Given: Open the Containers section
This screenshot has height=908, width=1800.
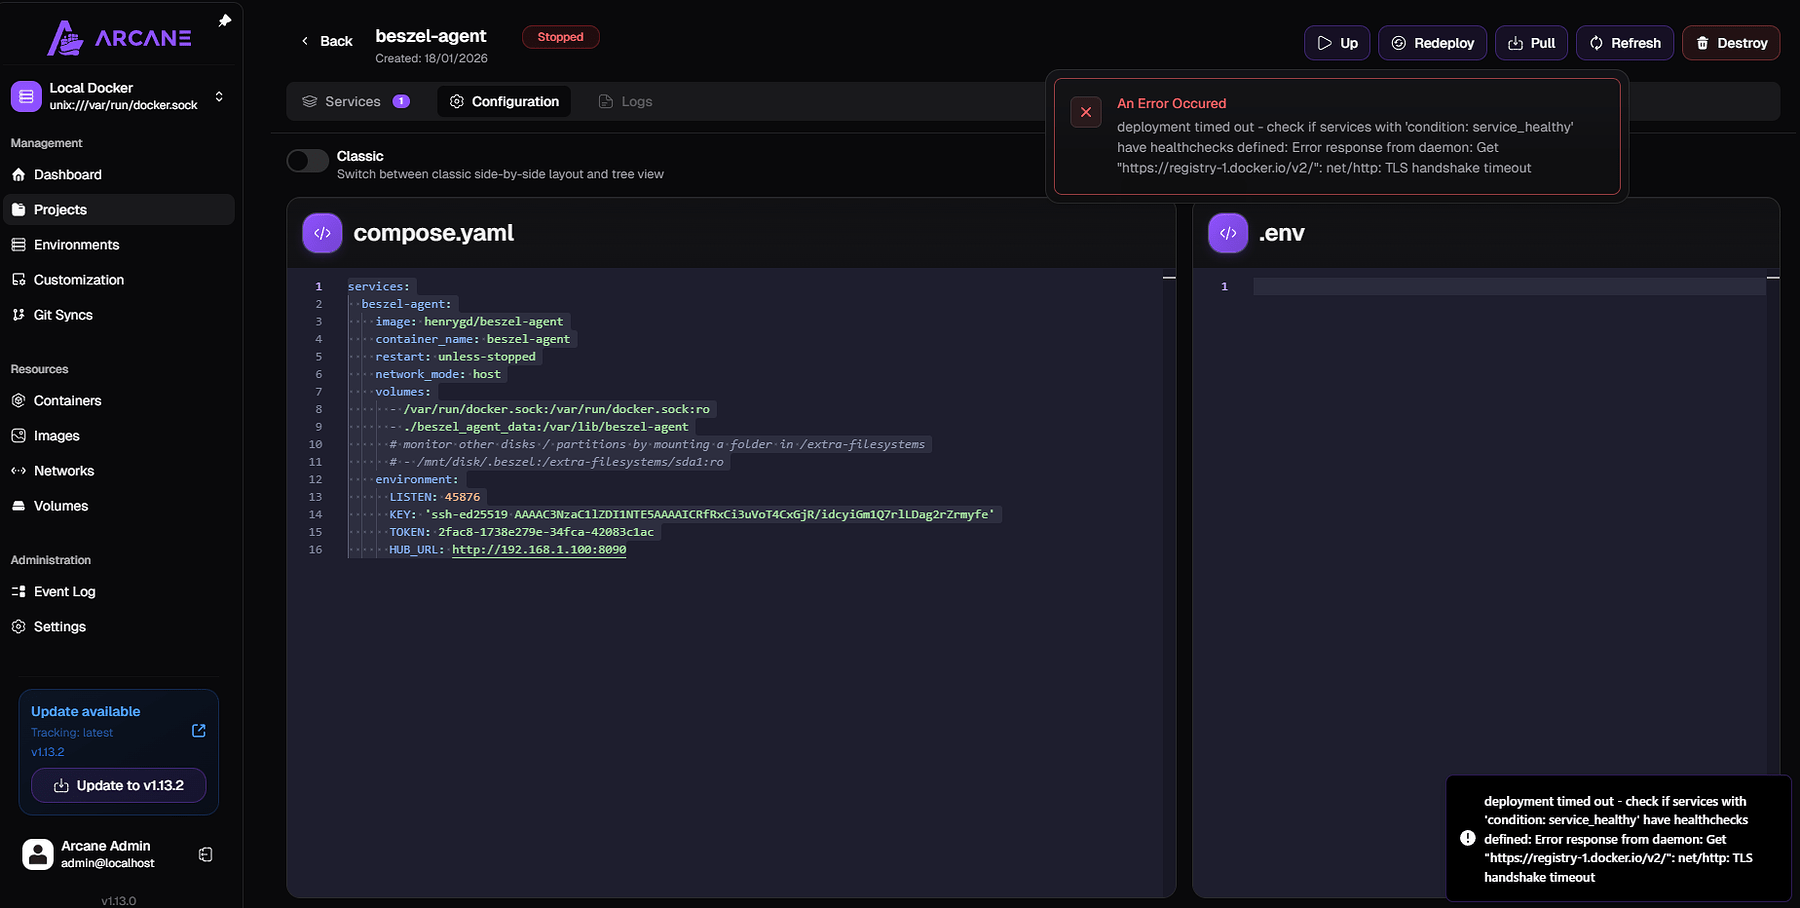Looking at the screenshot, I should tap(66, 400).
